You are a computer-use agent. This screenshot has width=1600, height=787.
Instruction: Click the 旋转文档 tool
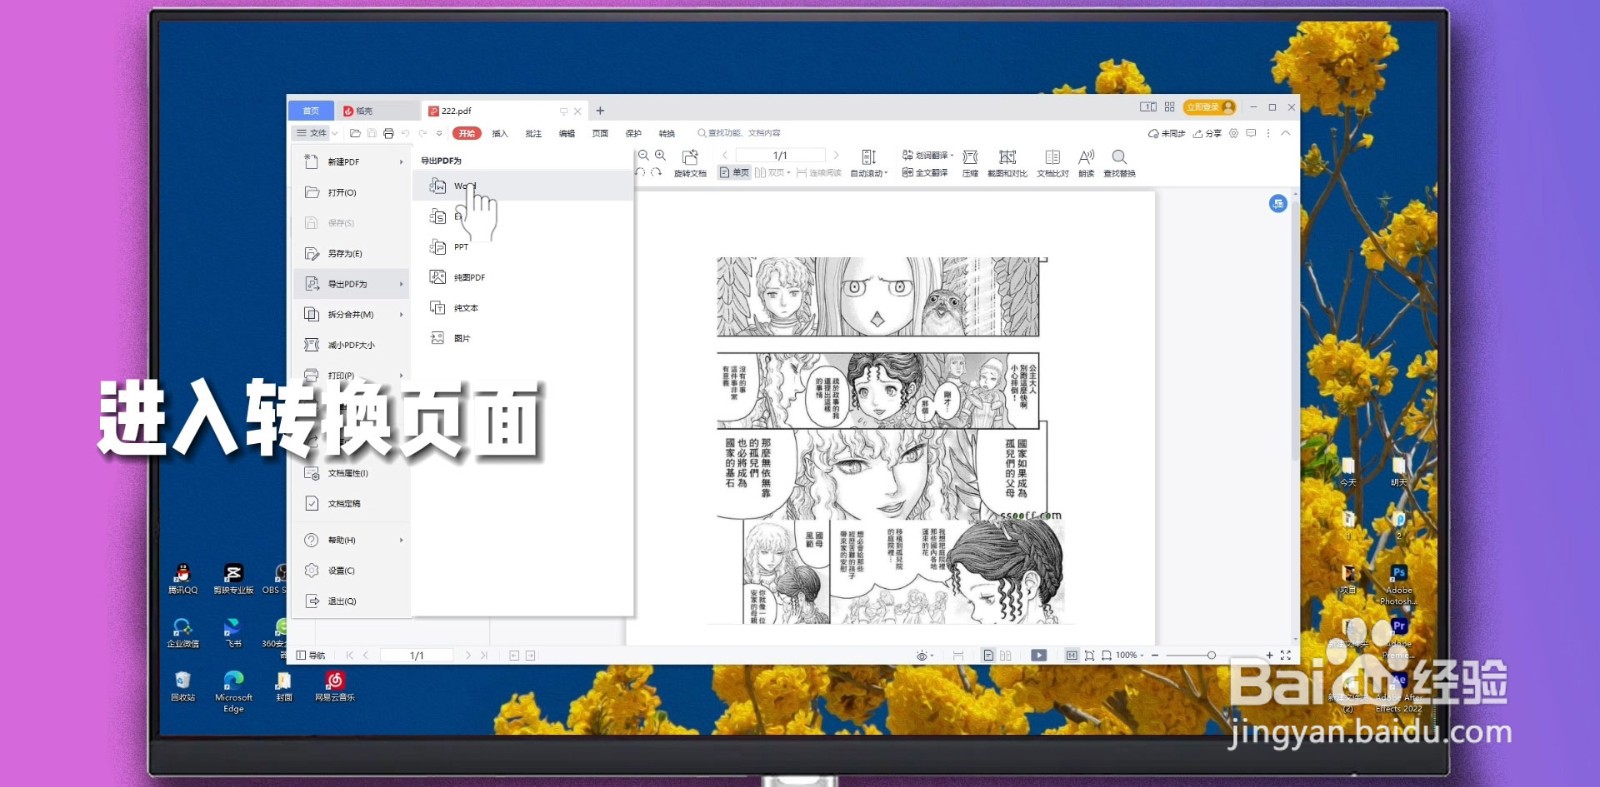pyautogui.click(x=690, y=164)
